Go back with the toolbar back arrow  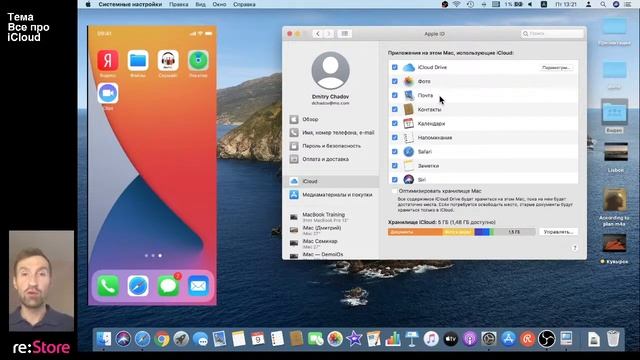pos(318,34)
